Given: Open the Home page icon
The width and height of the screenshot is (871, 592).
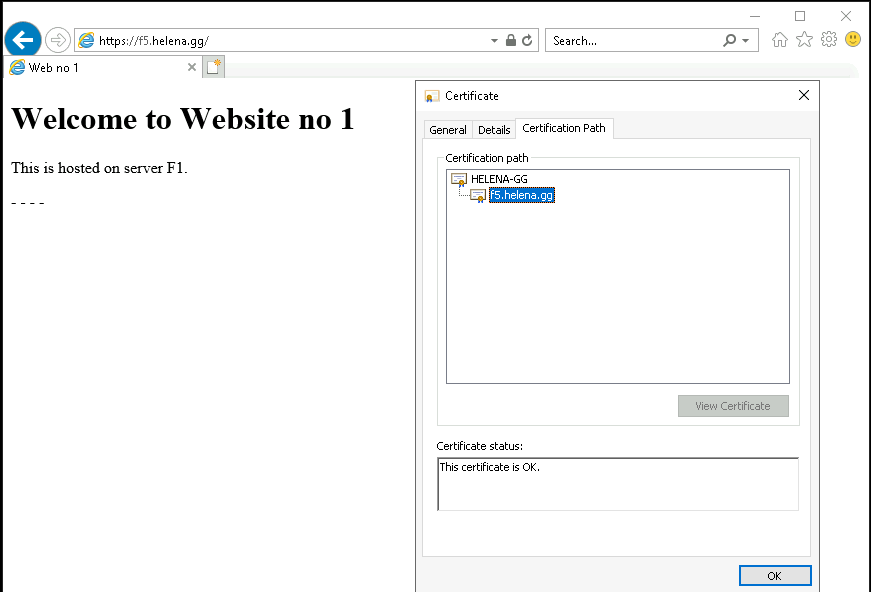Looking at the screenshot, I should [x=780, y=40].
